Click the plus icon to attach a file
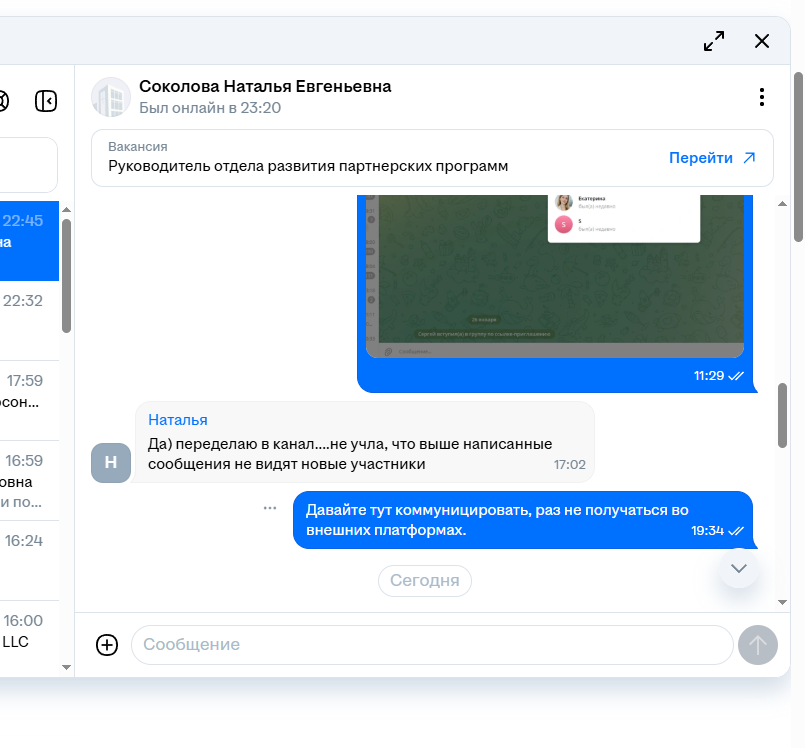Image resolution: width=805 pixels, height=748 pixels. point(107,645)
